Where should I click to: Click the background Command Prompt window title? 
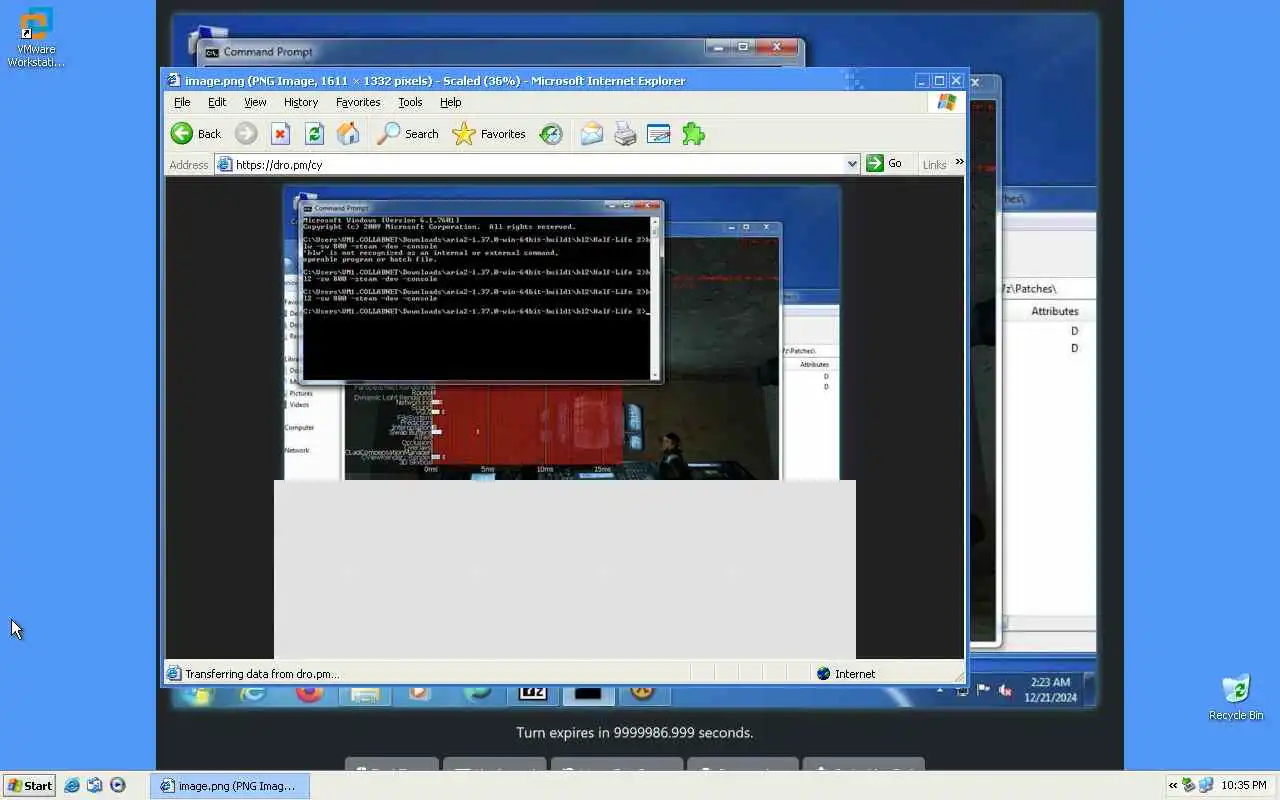coord(268,52)
